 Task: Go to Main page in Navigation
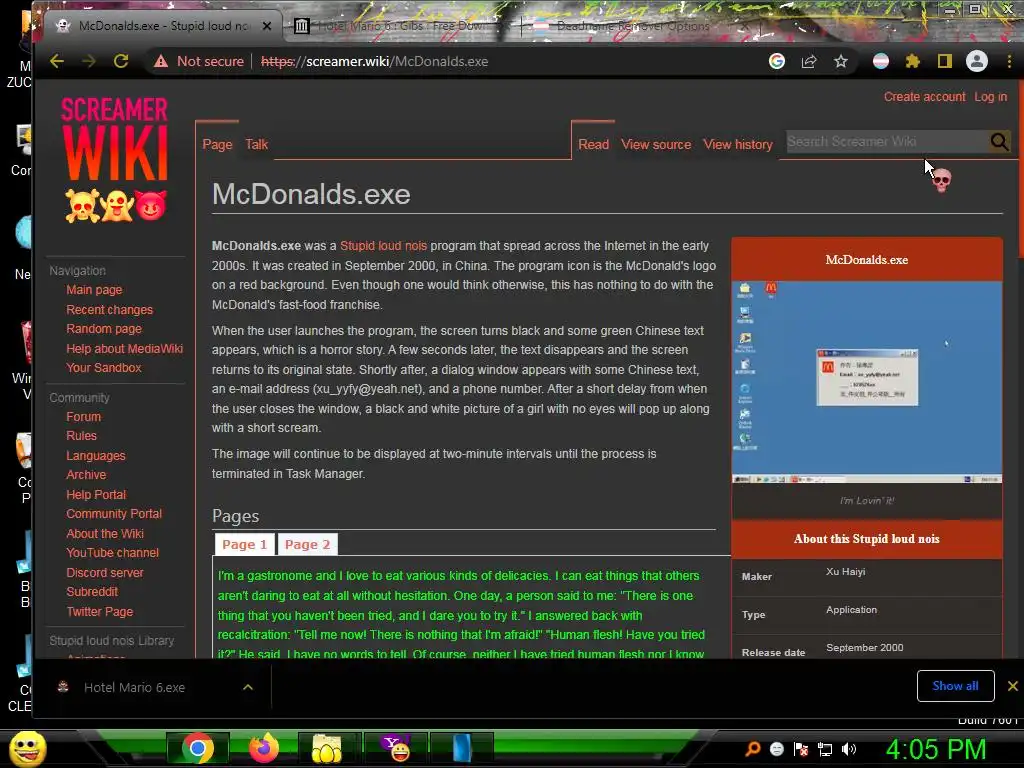click(94, 290)
